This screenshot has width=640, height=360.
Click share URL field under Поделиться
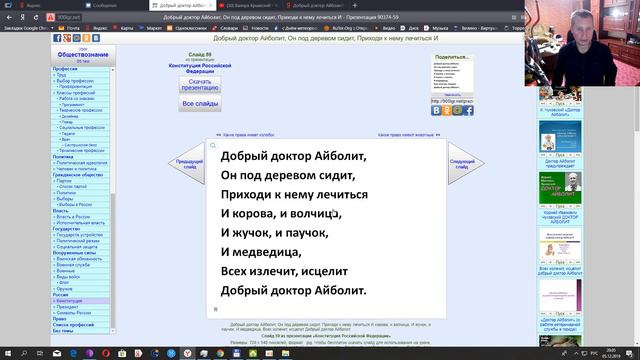[452, 101]
